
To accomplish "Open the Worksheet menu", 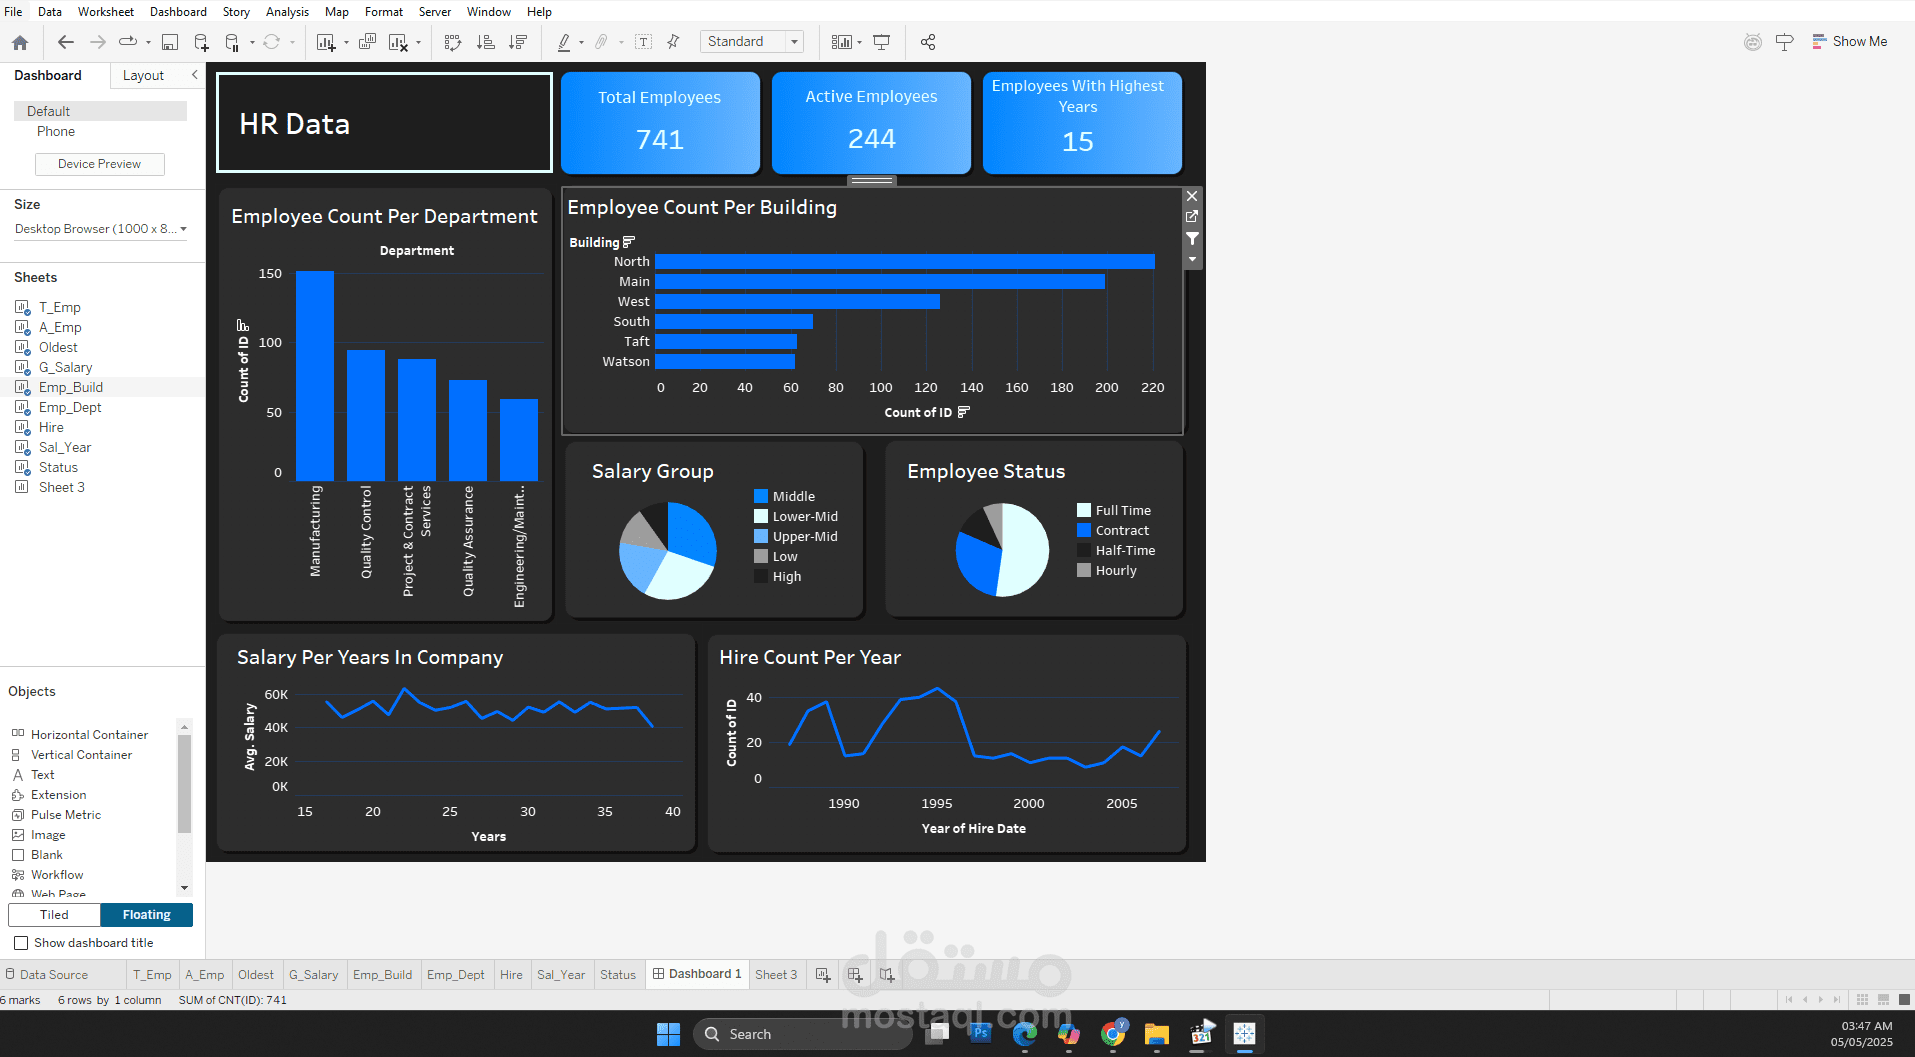I will tap(106, 12).
